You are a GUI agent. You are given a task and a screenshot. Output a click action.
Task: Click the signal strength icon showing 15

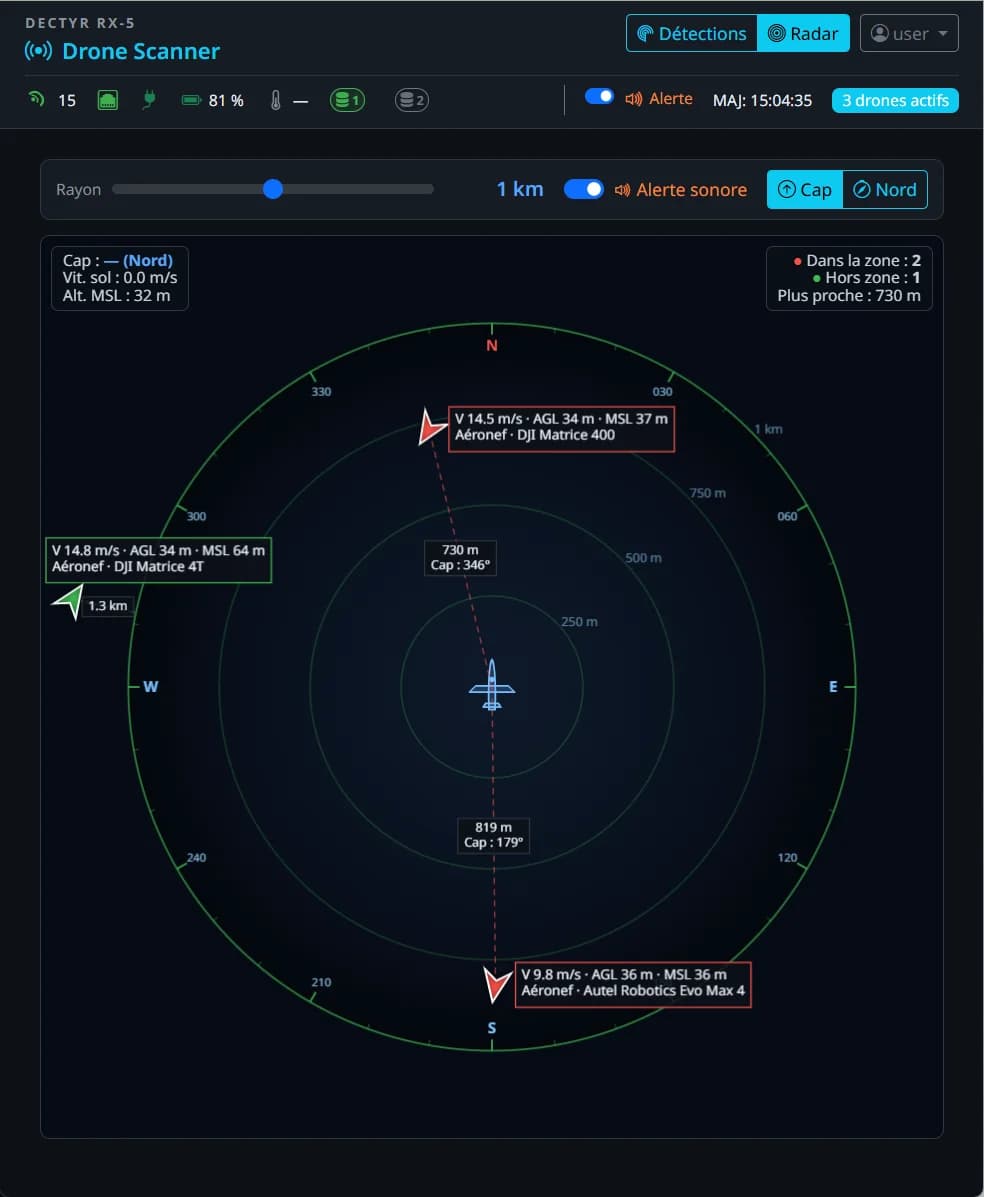point(36,99)
